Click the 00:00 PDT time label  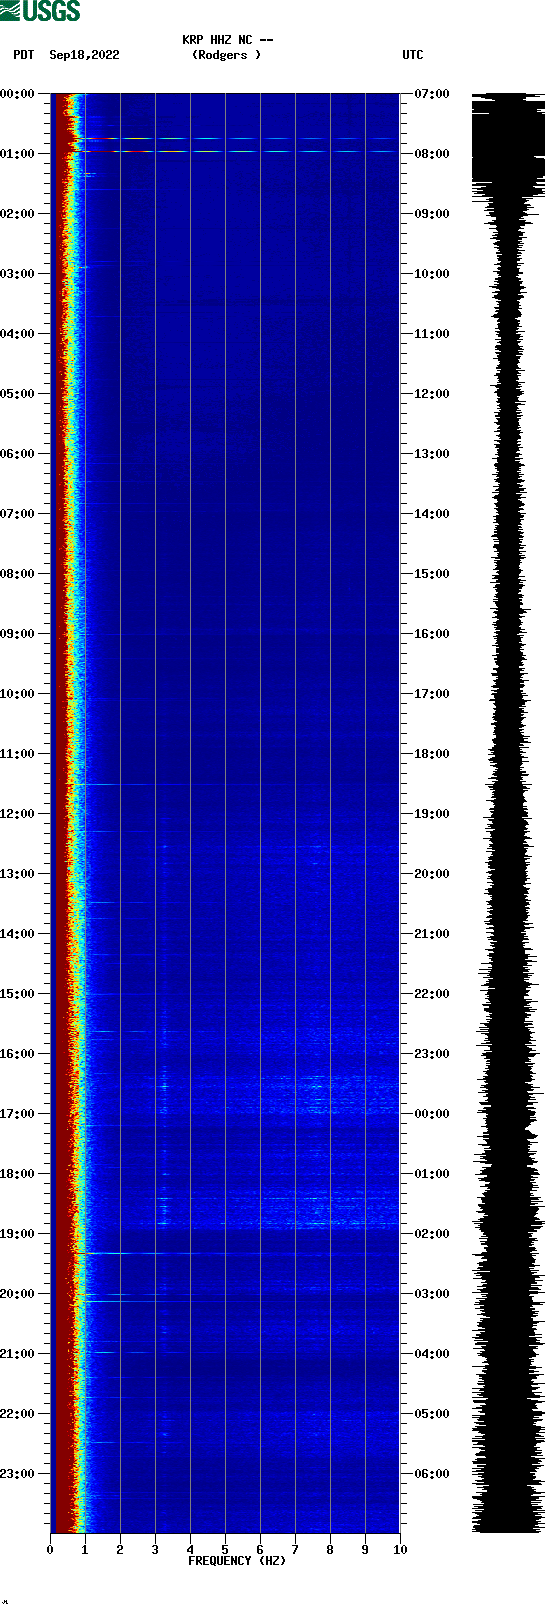[x=18, y=94]
